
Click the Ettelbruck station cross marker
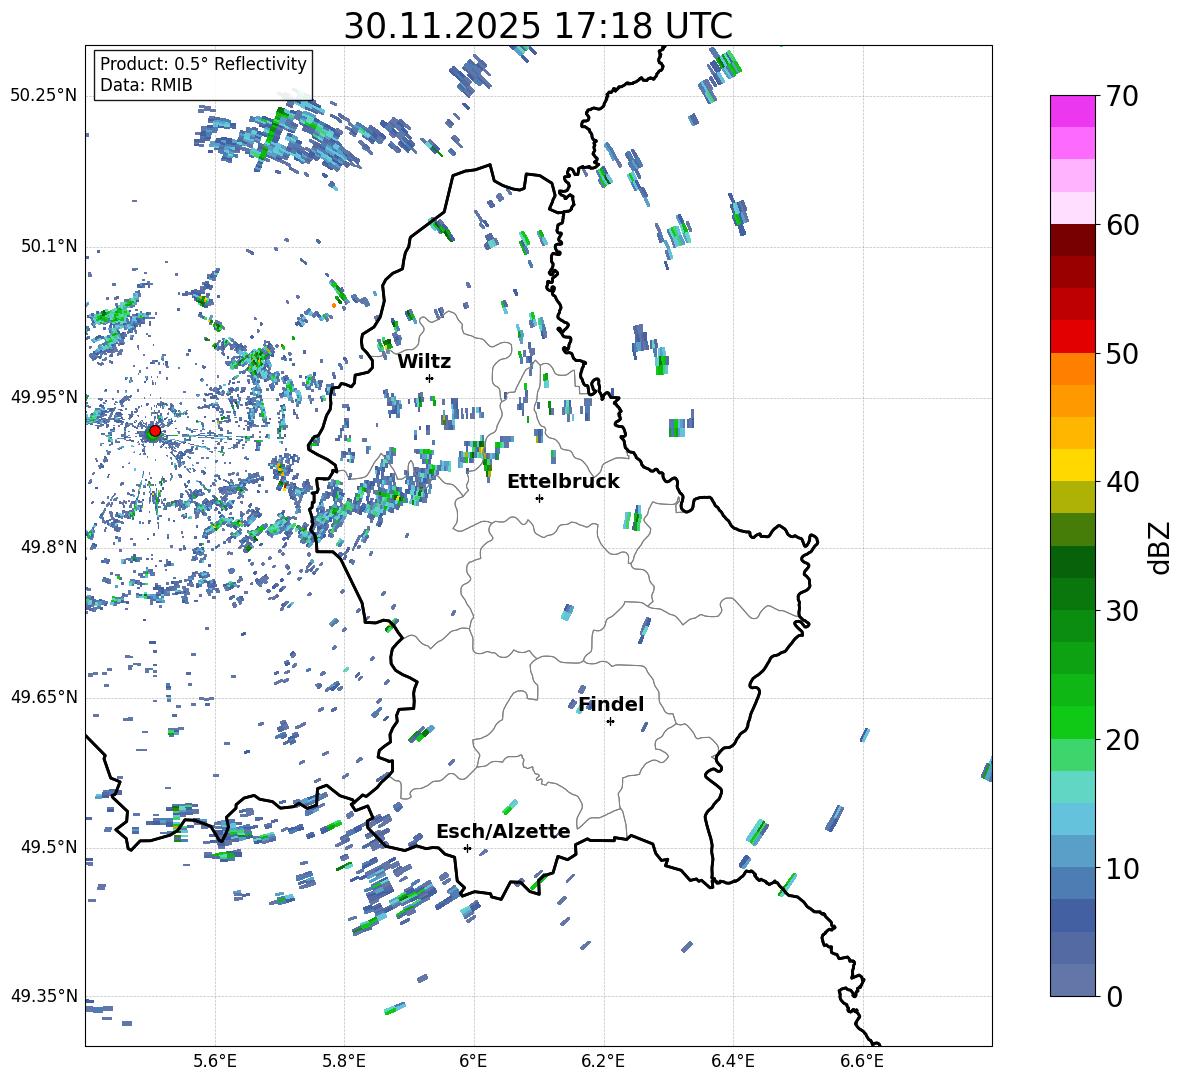pyautogui.click(x=539, y=498)
